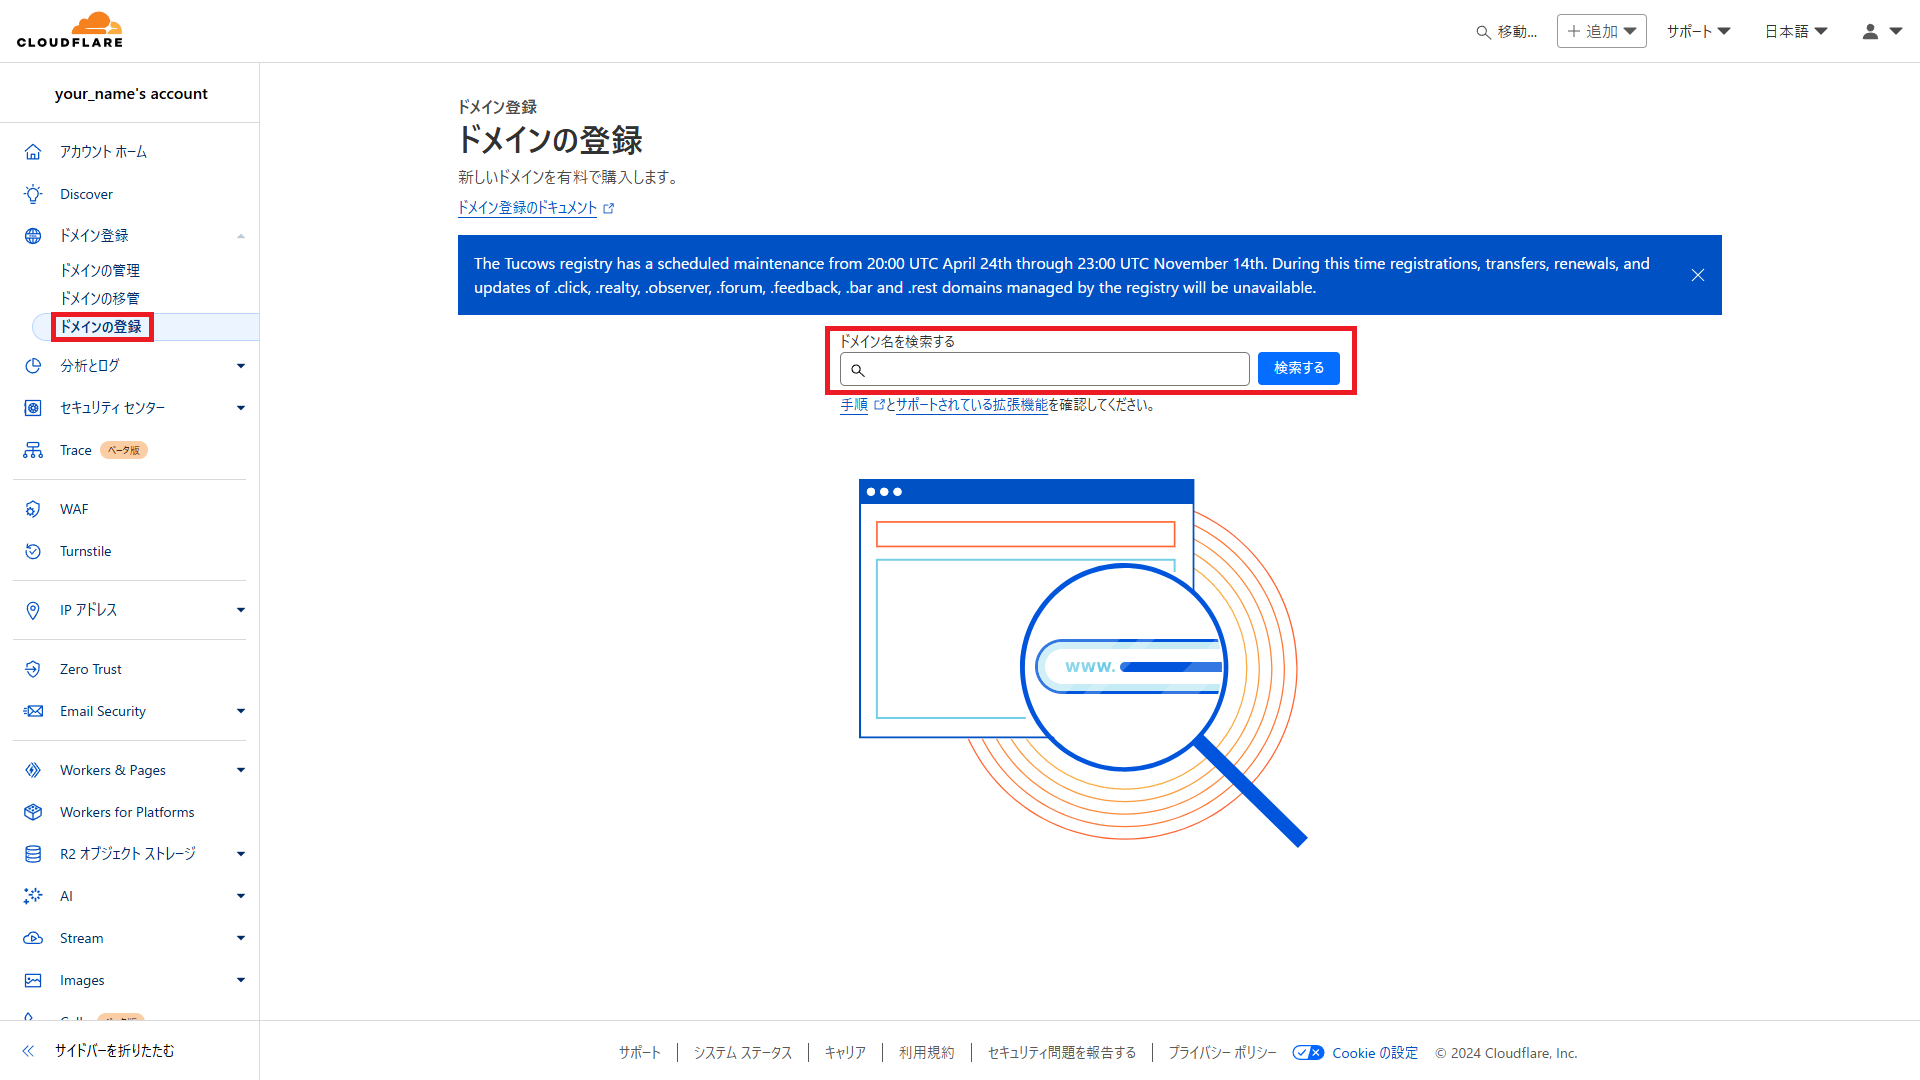Open アカウント ホーム home icon
Viewport: 1920px width, 1080px height.
tap(33, 152)
